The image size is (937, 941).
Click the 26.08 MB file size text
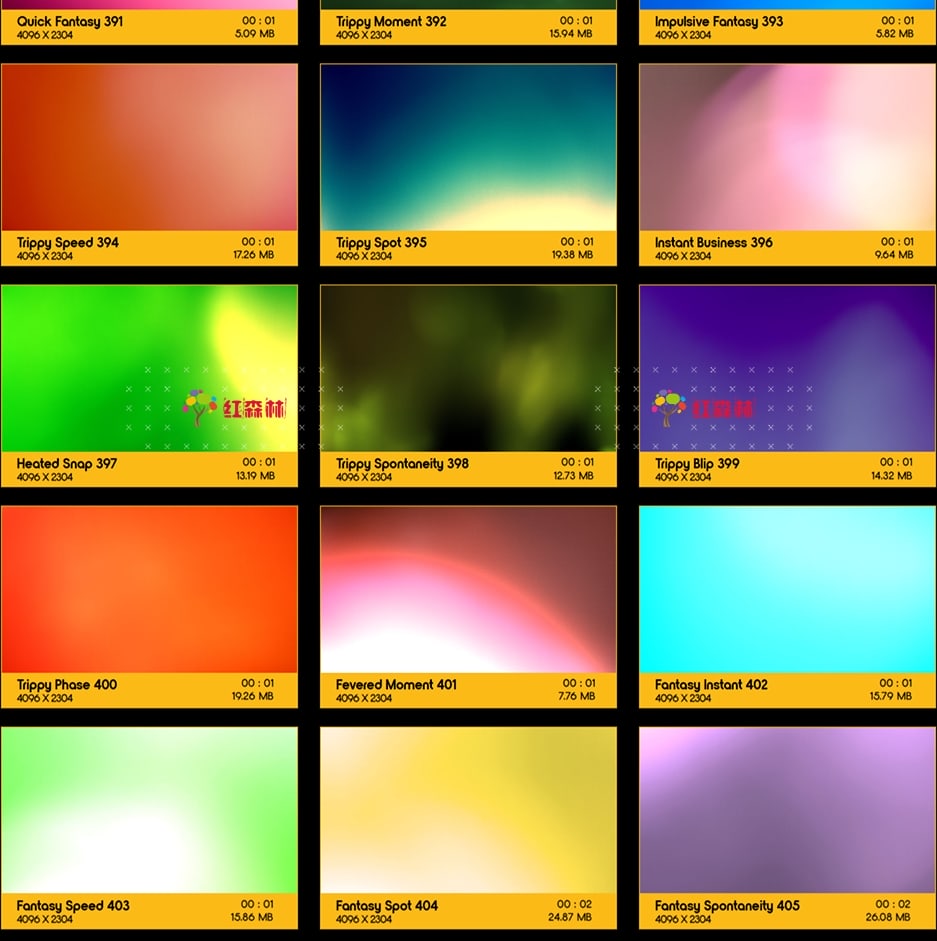888,917
